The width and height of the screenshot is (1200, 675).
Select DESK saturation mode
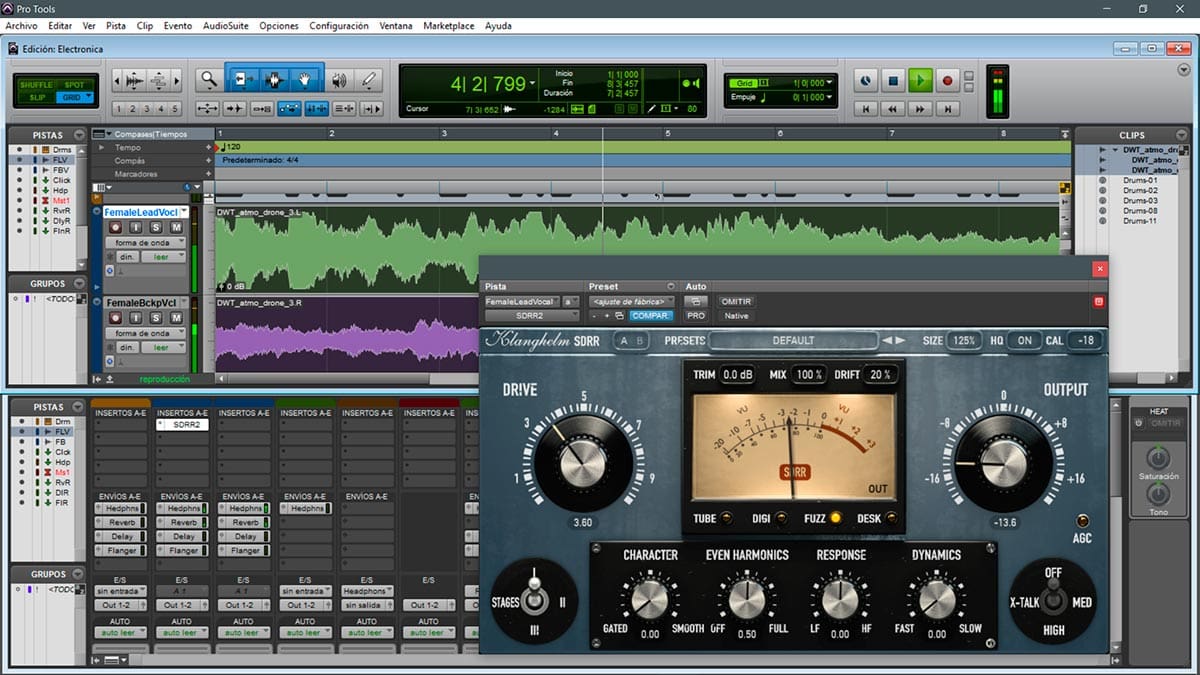tap(890, 518)
